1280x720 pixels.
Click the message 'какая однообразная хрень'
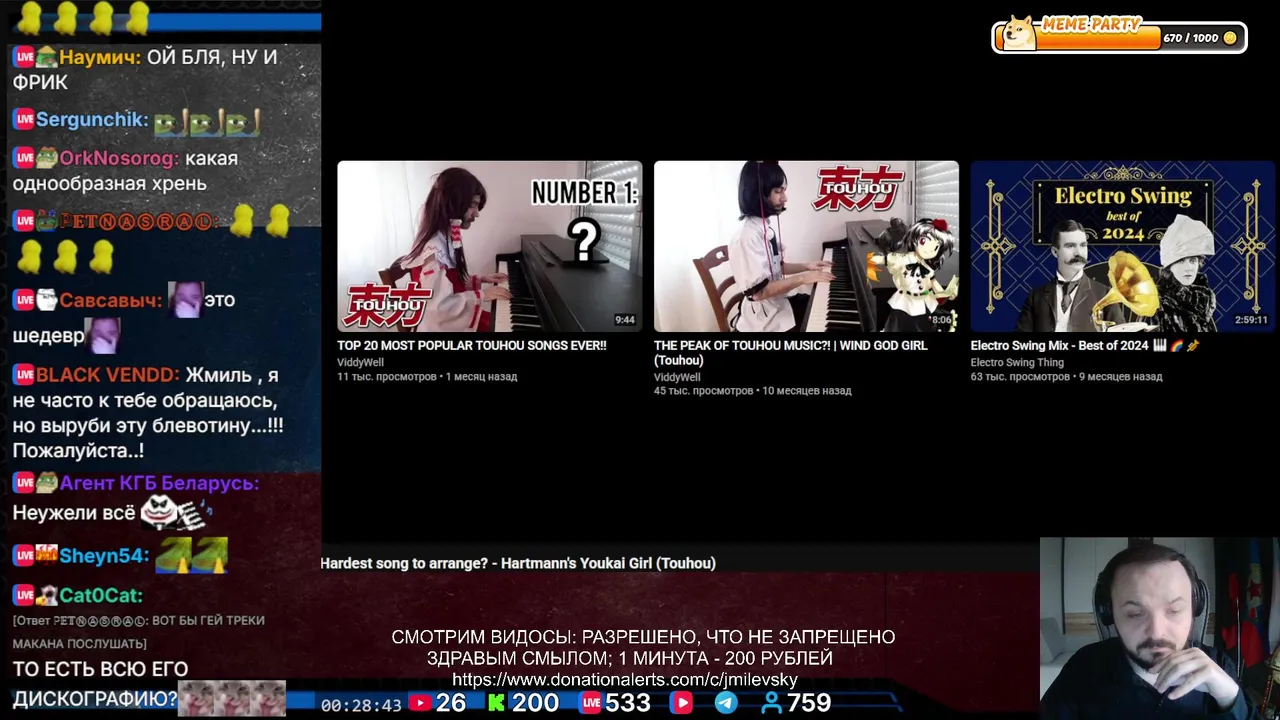coord(125,171)
